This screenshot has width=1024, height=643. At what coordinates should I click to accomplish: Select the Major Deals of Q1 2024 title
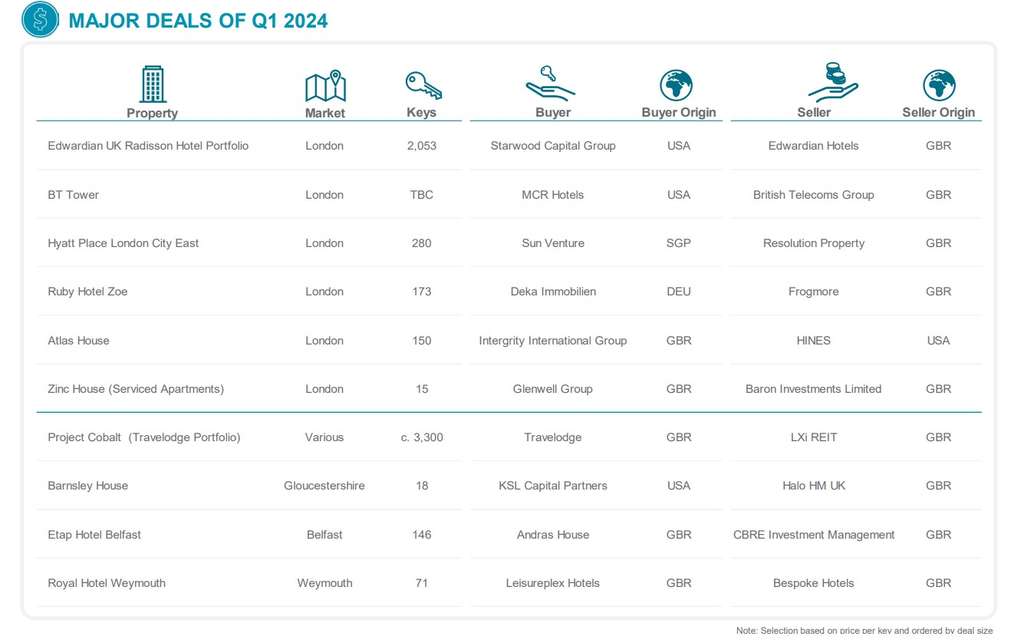coord(198,21)
